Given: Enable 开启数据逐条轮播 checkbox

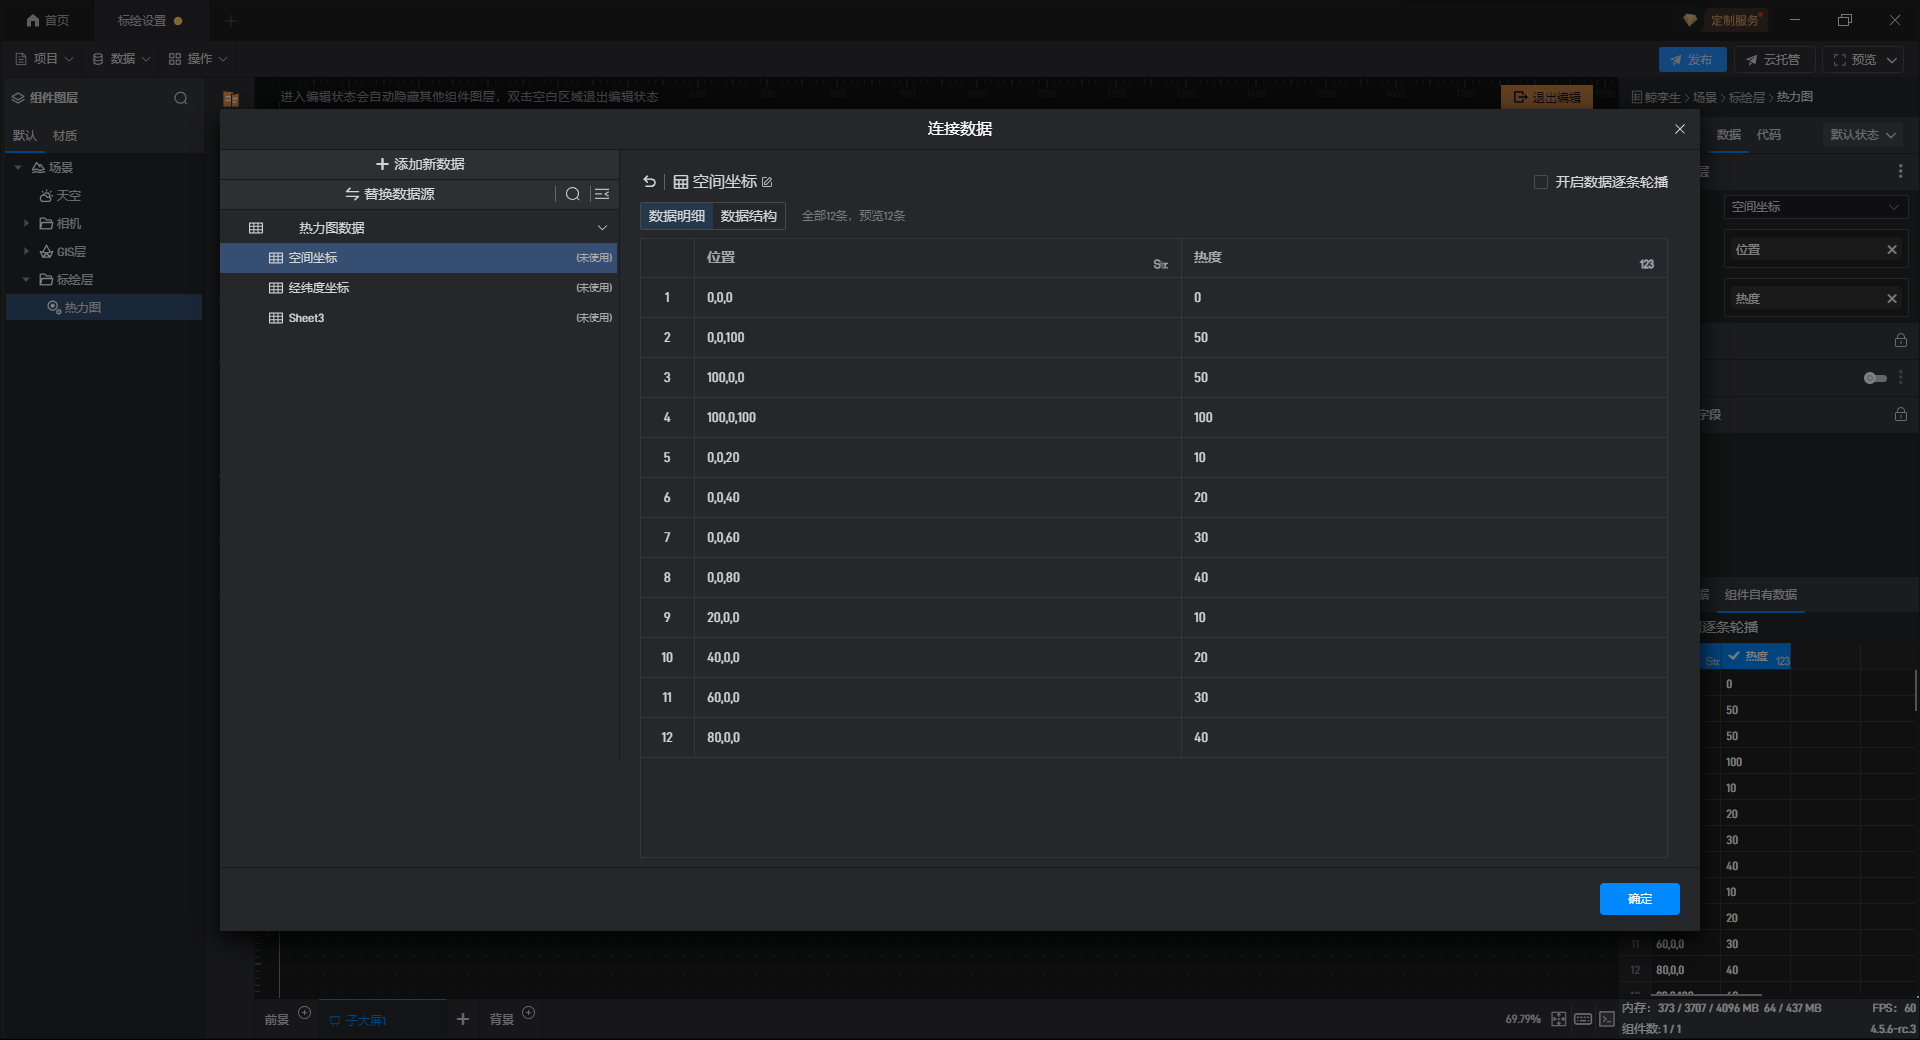Looking at the screenshot, I should (x=1541, y=182).
